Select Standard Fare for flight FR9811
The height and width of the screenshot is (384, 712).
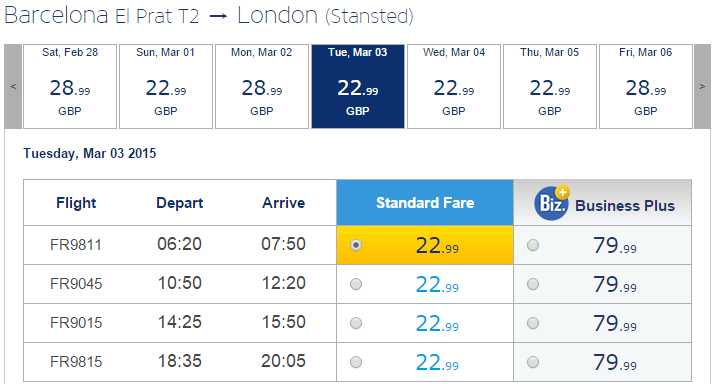point(356,245)
